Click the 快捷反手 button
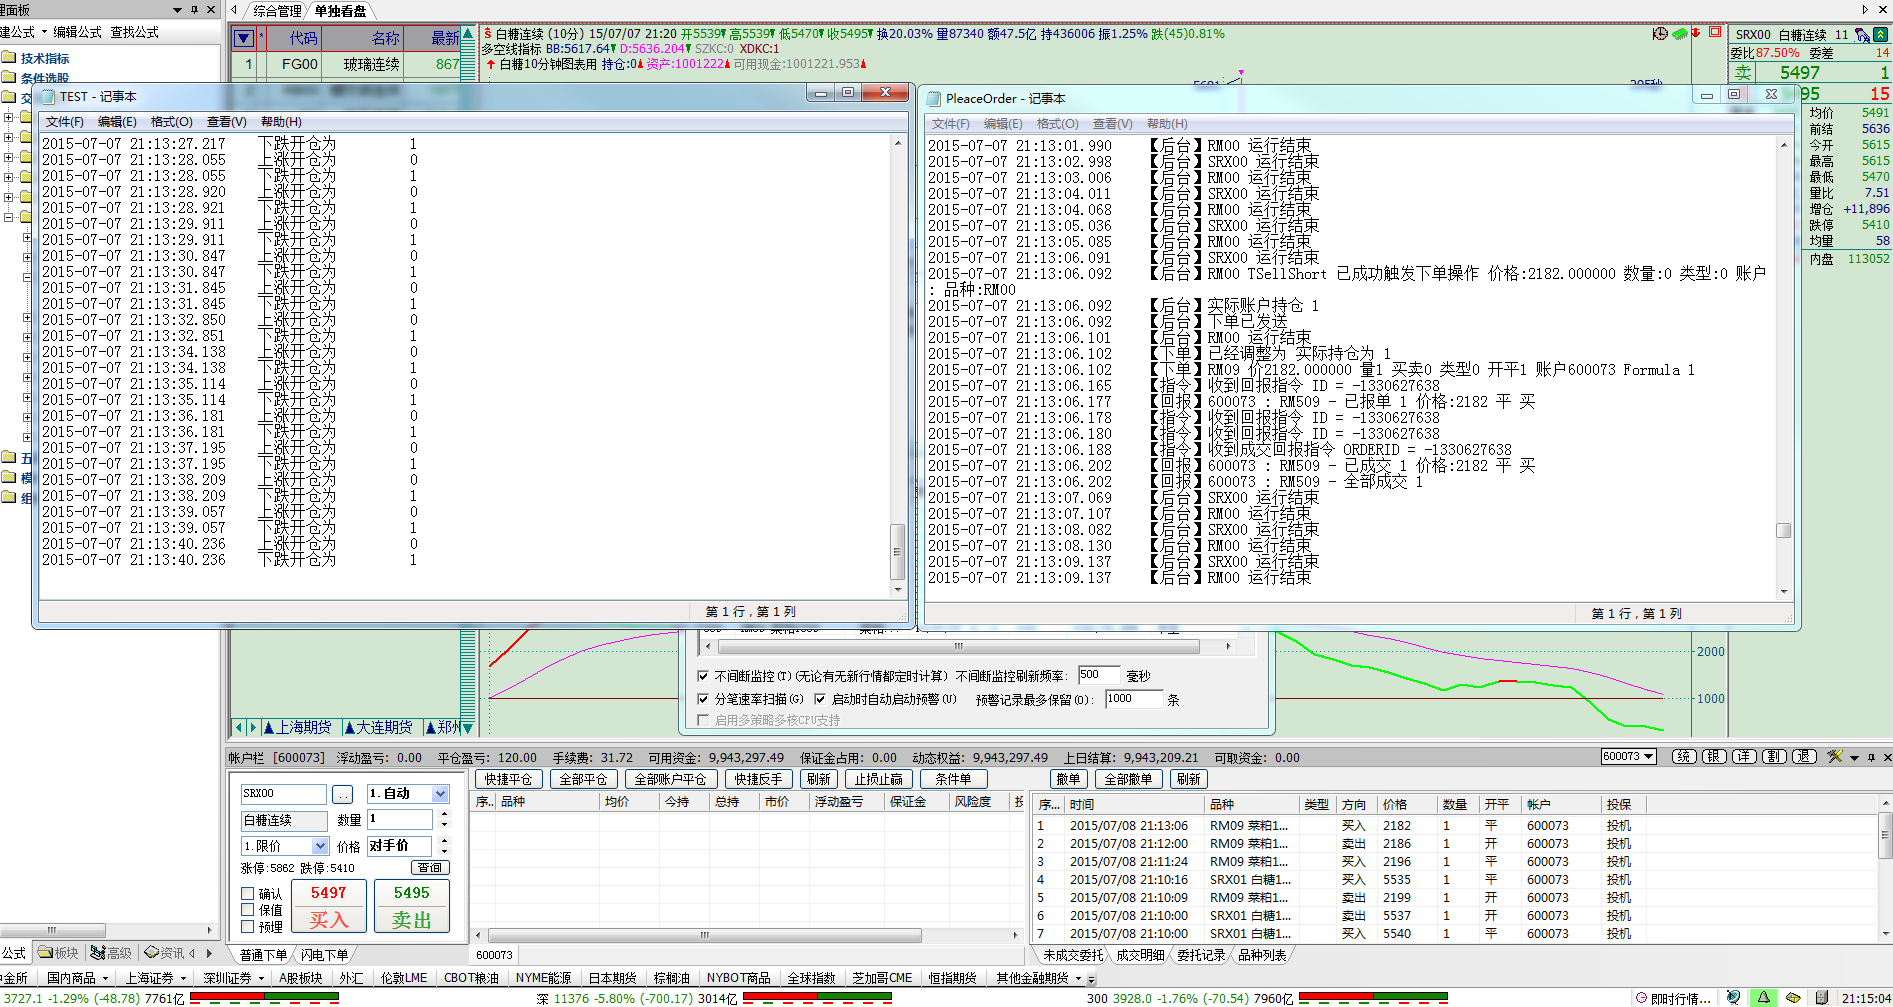 coord(757,779)
